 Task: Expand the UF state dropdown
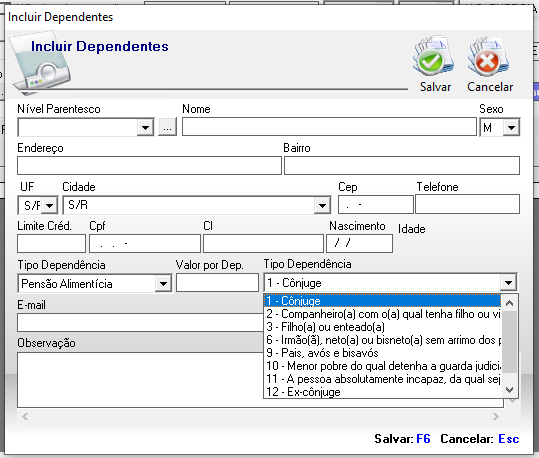pyautogui.click(x=50, y=206)
